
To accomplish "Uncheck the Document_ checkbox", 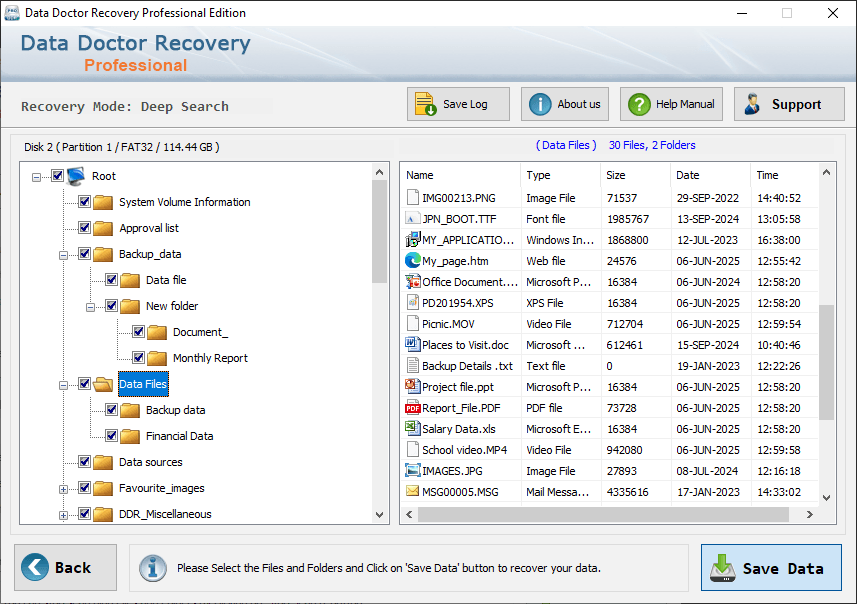I will coord(138,331).
